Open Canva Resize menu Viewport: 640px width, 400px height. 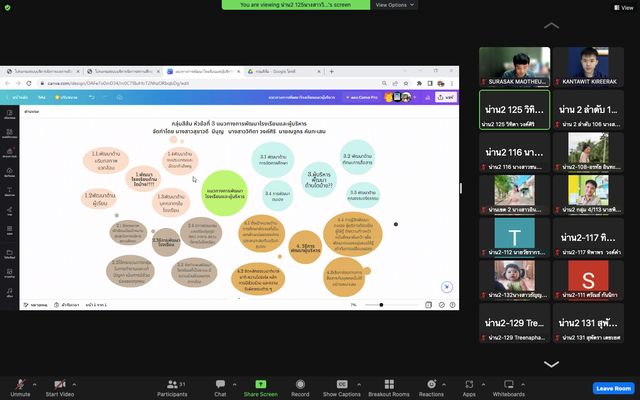[x=66, y=98]
